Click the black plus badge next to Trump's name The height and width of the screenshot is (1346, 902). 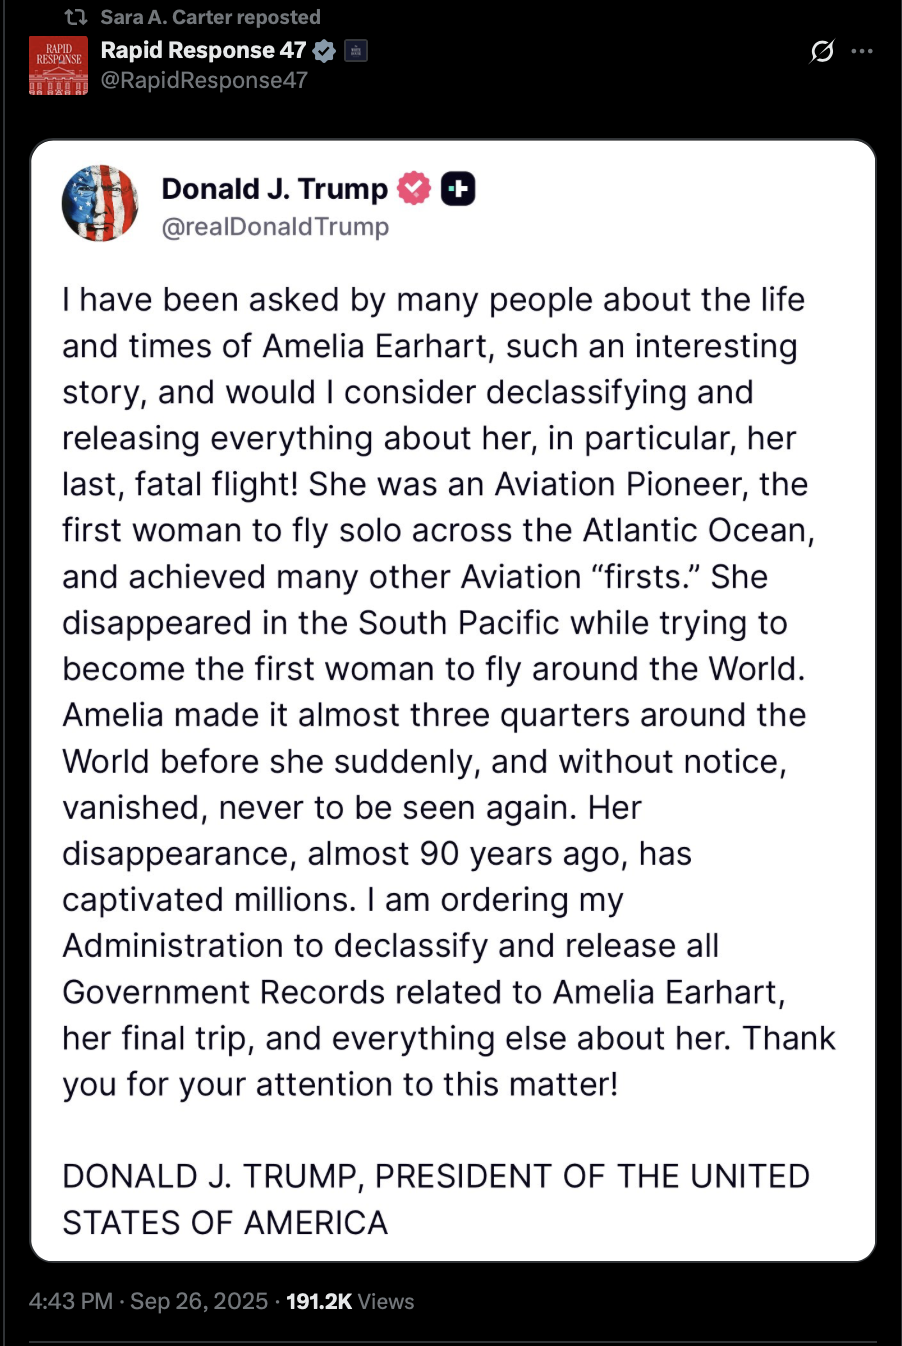coord(458,188)
